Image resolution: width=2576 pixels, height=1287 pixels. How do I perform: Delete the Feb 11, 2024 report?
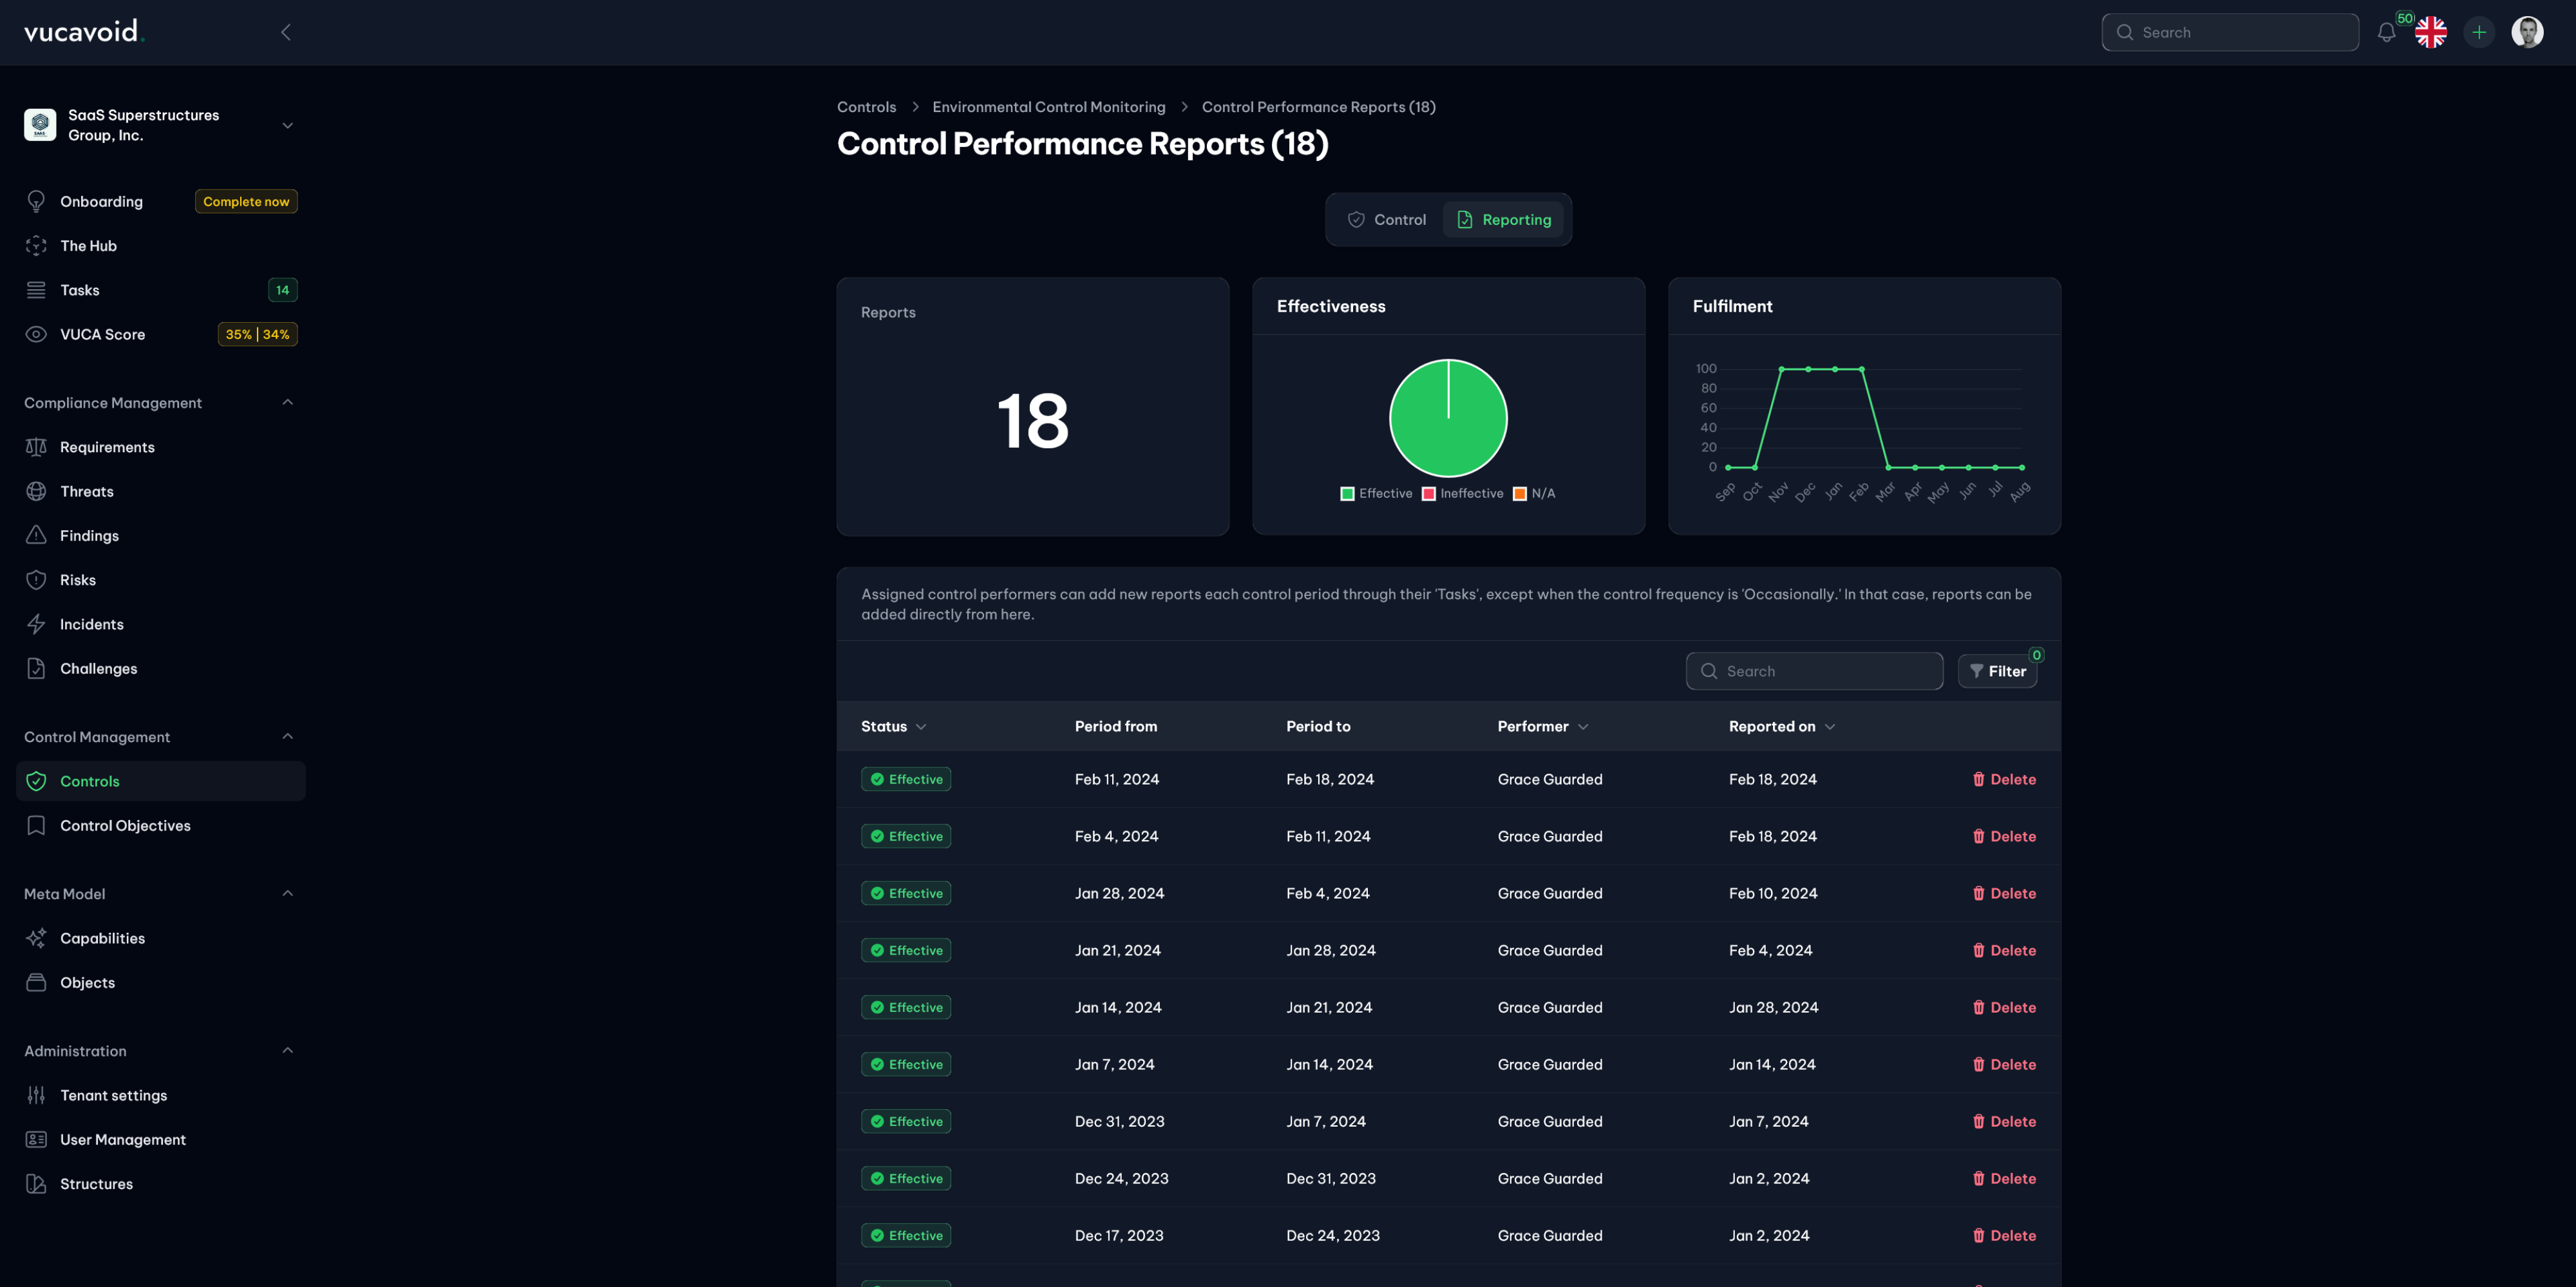[x=2004, y=779]
